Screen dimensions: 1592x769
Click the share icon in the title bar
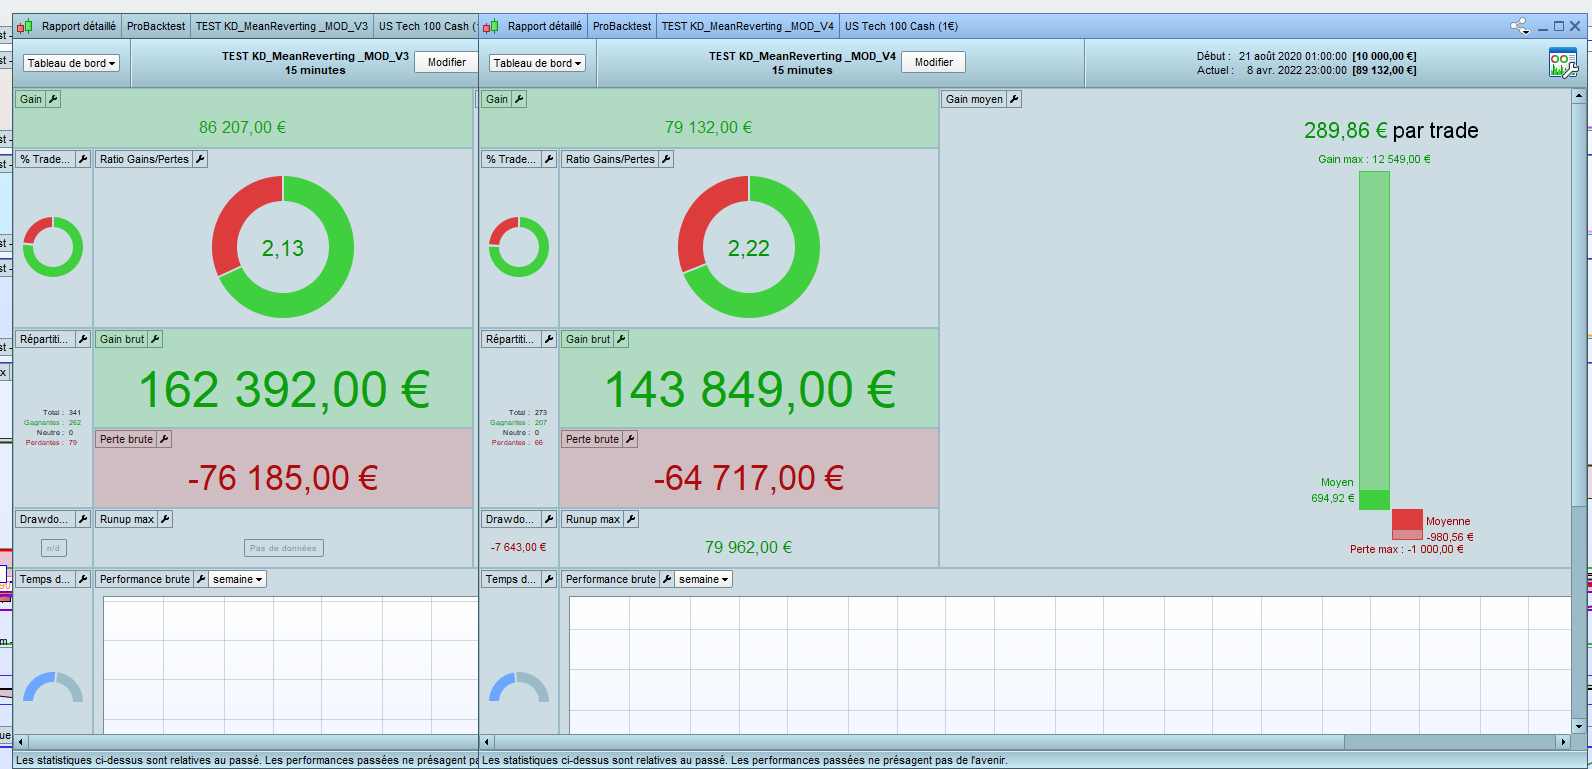[x=1520, y=26]
